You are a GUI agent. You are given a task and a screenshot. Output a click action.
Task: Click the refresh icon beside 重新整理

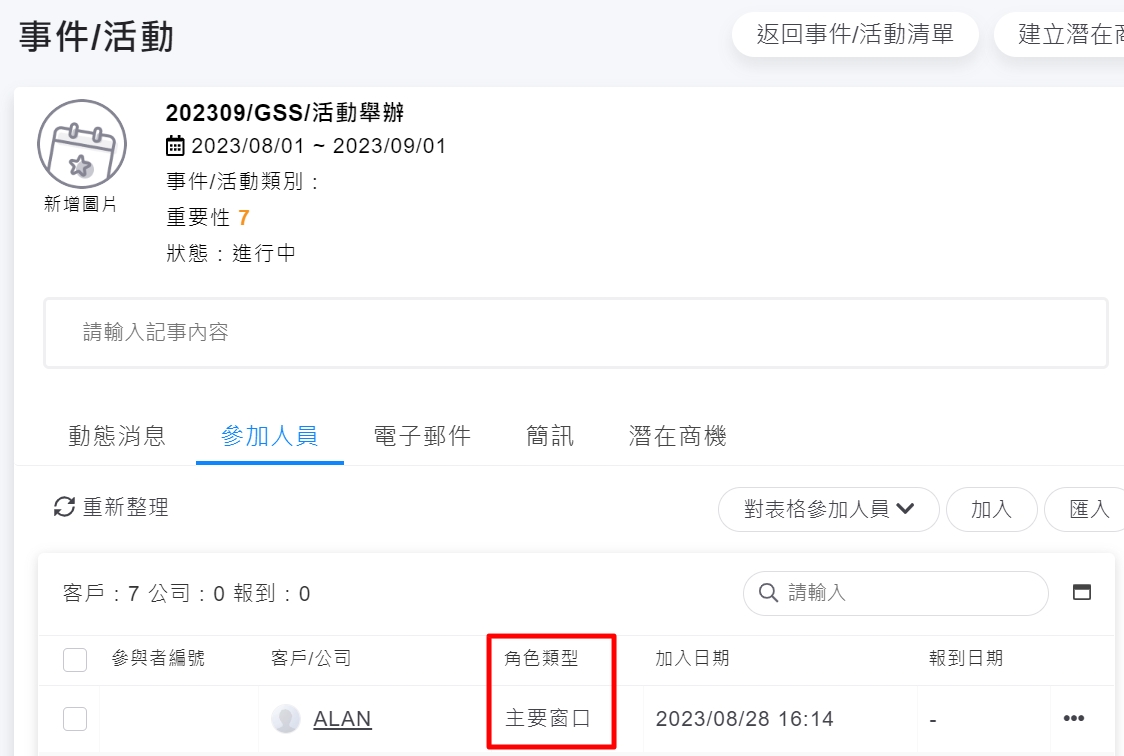point(65,507)
